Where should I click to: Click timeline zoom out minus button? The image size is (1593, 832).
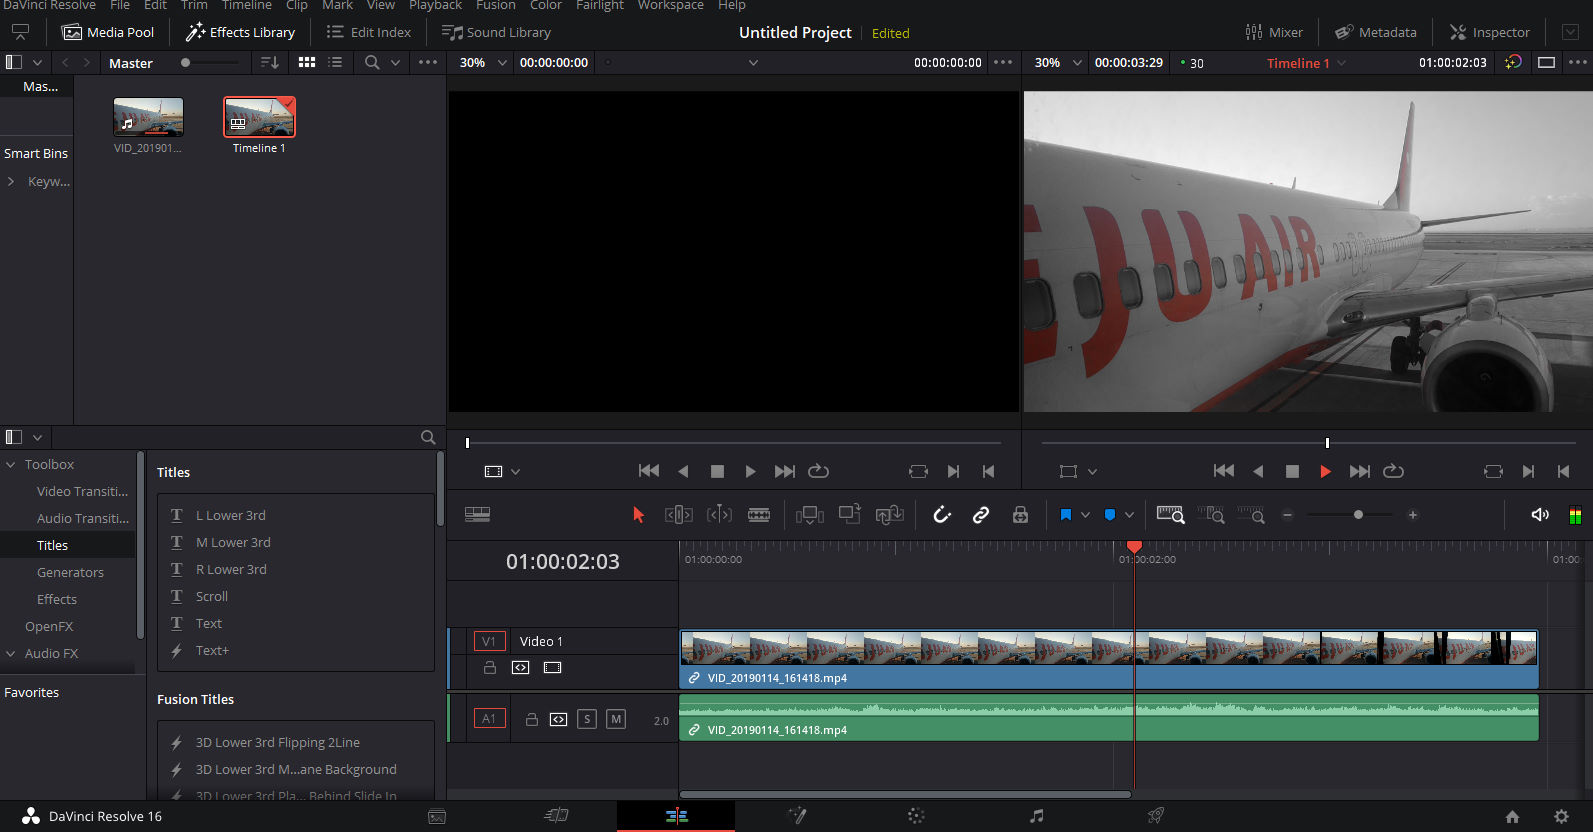click(x=1288, y=515)
